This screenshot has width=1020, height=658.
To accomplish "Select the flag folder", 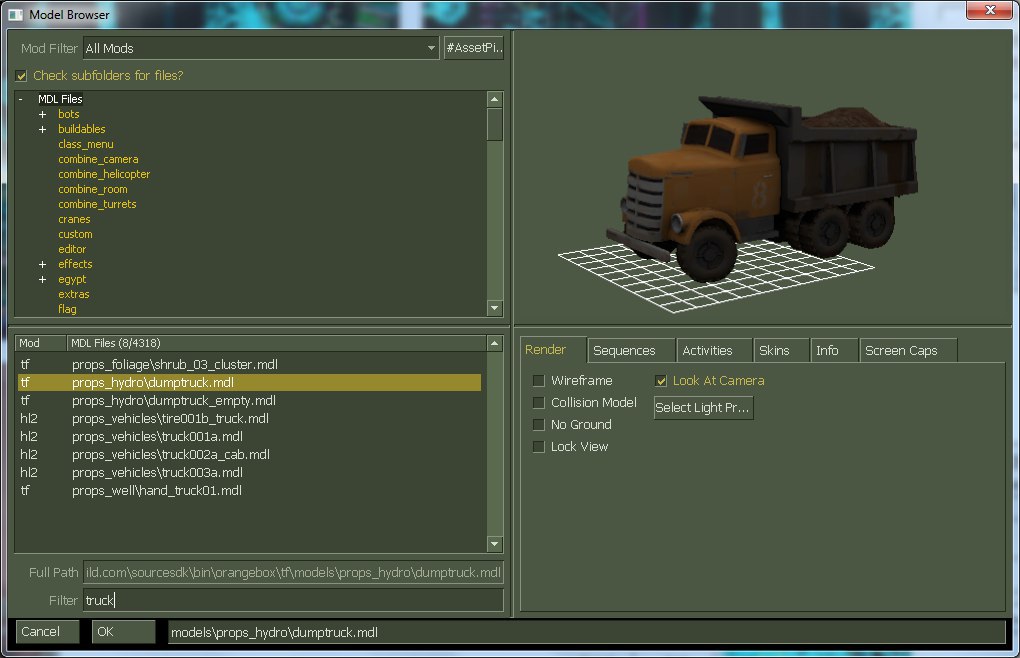I will (x=67, y=309).
